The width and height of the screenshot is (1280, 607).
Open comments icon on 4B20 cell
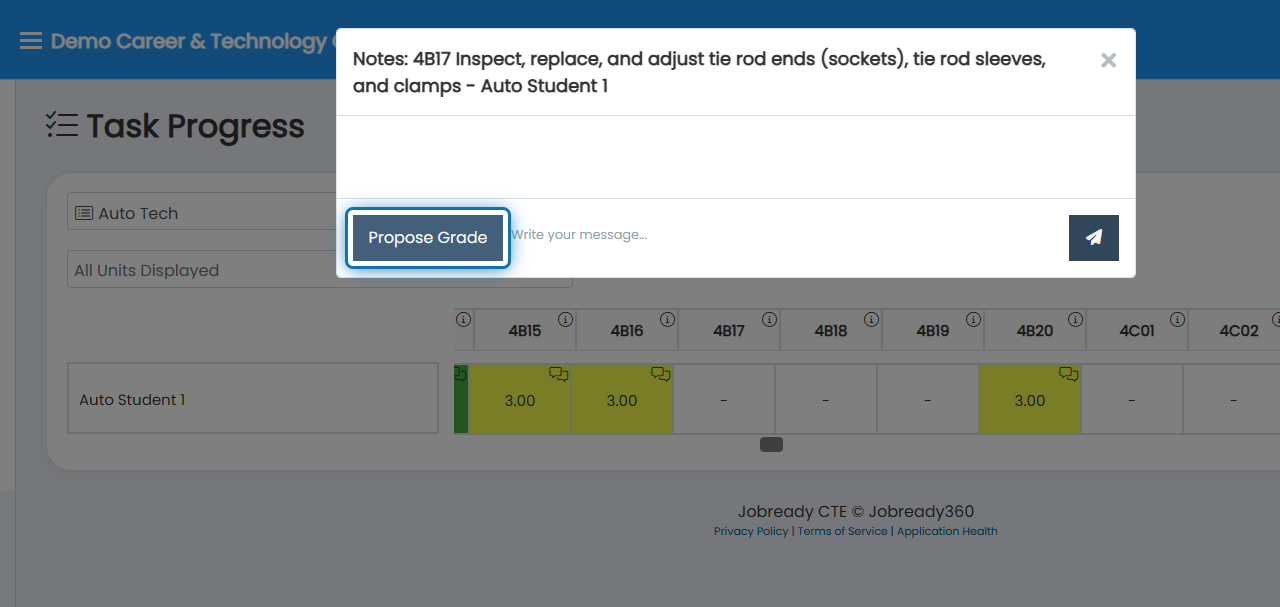[1069, 374]
